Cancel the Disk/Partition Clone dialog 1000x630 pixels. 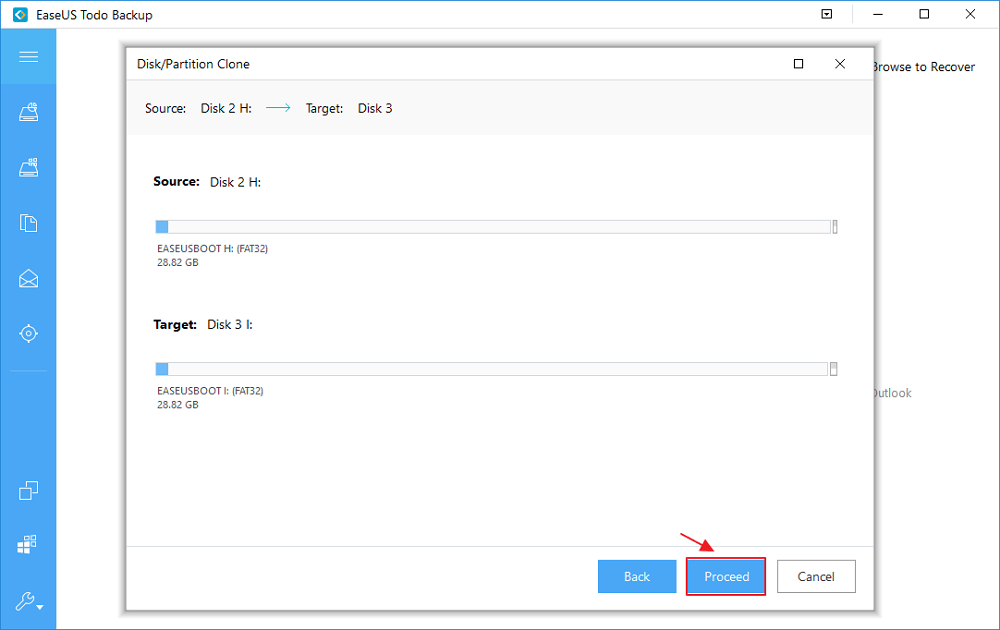click(816, 576)
